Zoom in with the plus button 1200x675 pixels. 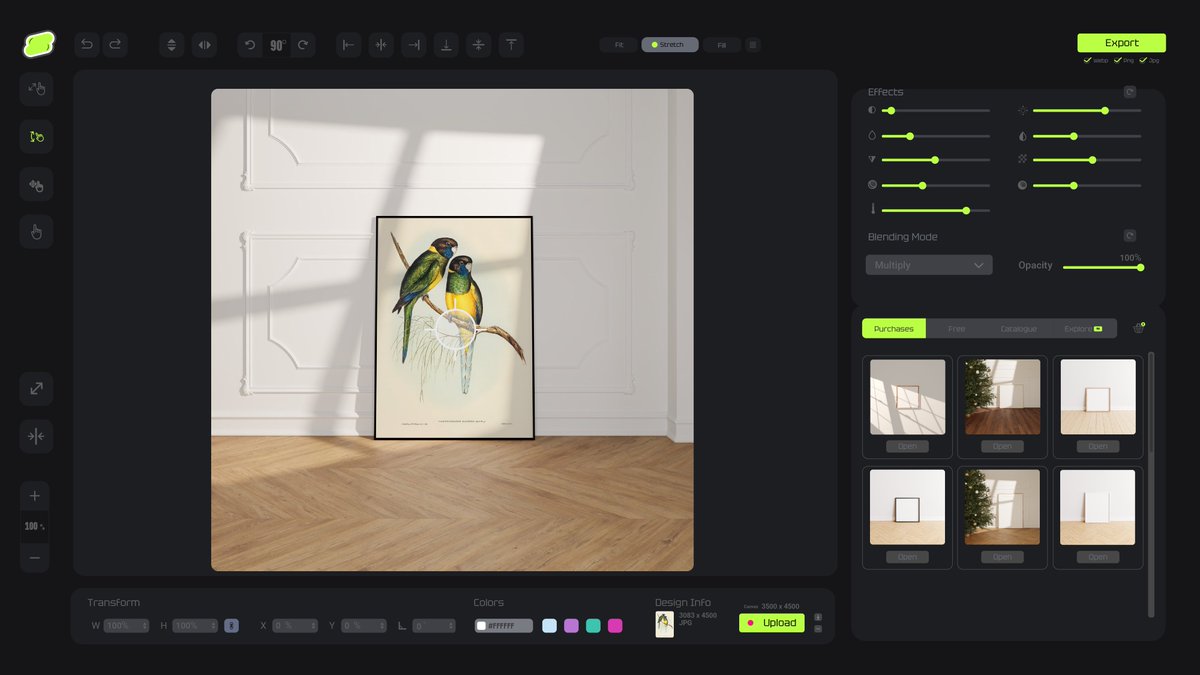click(x=35, y=496)
